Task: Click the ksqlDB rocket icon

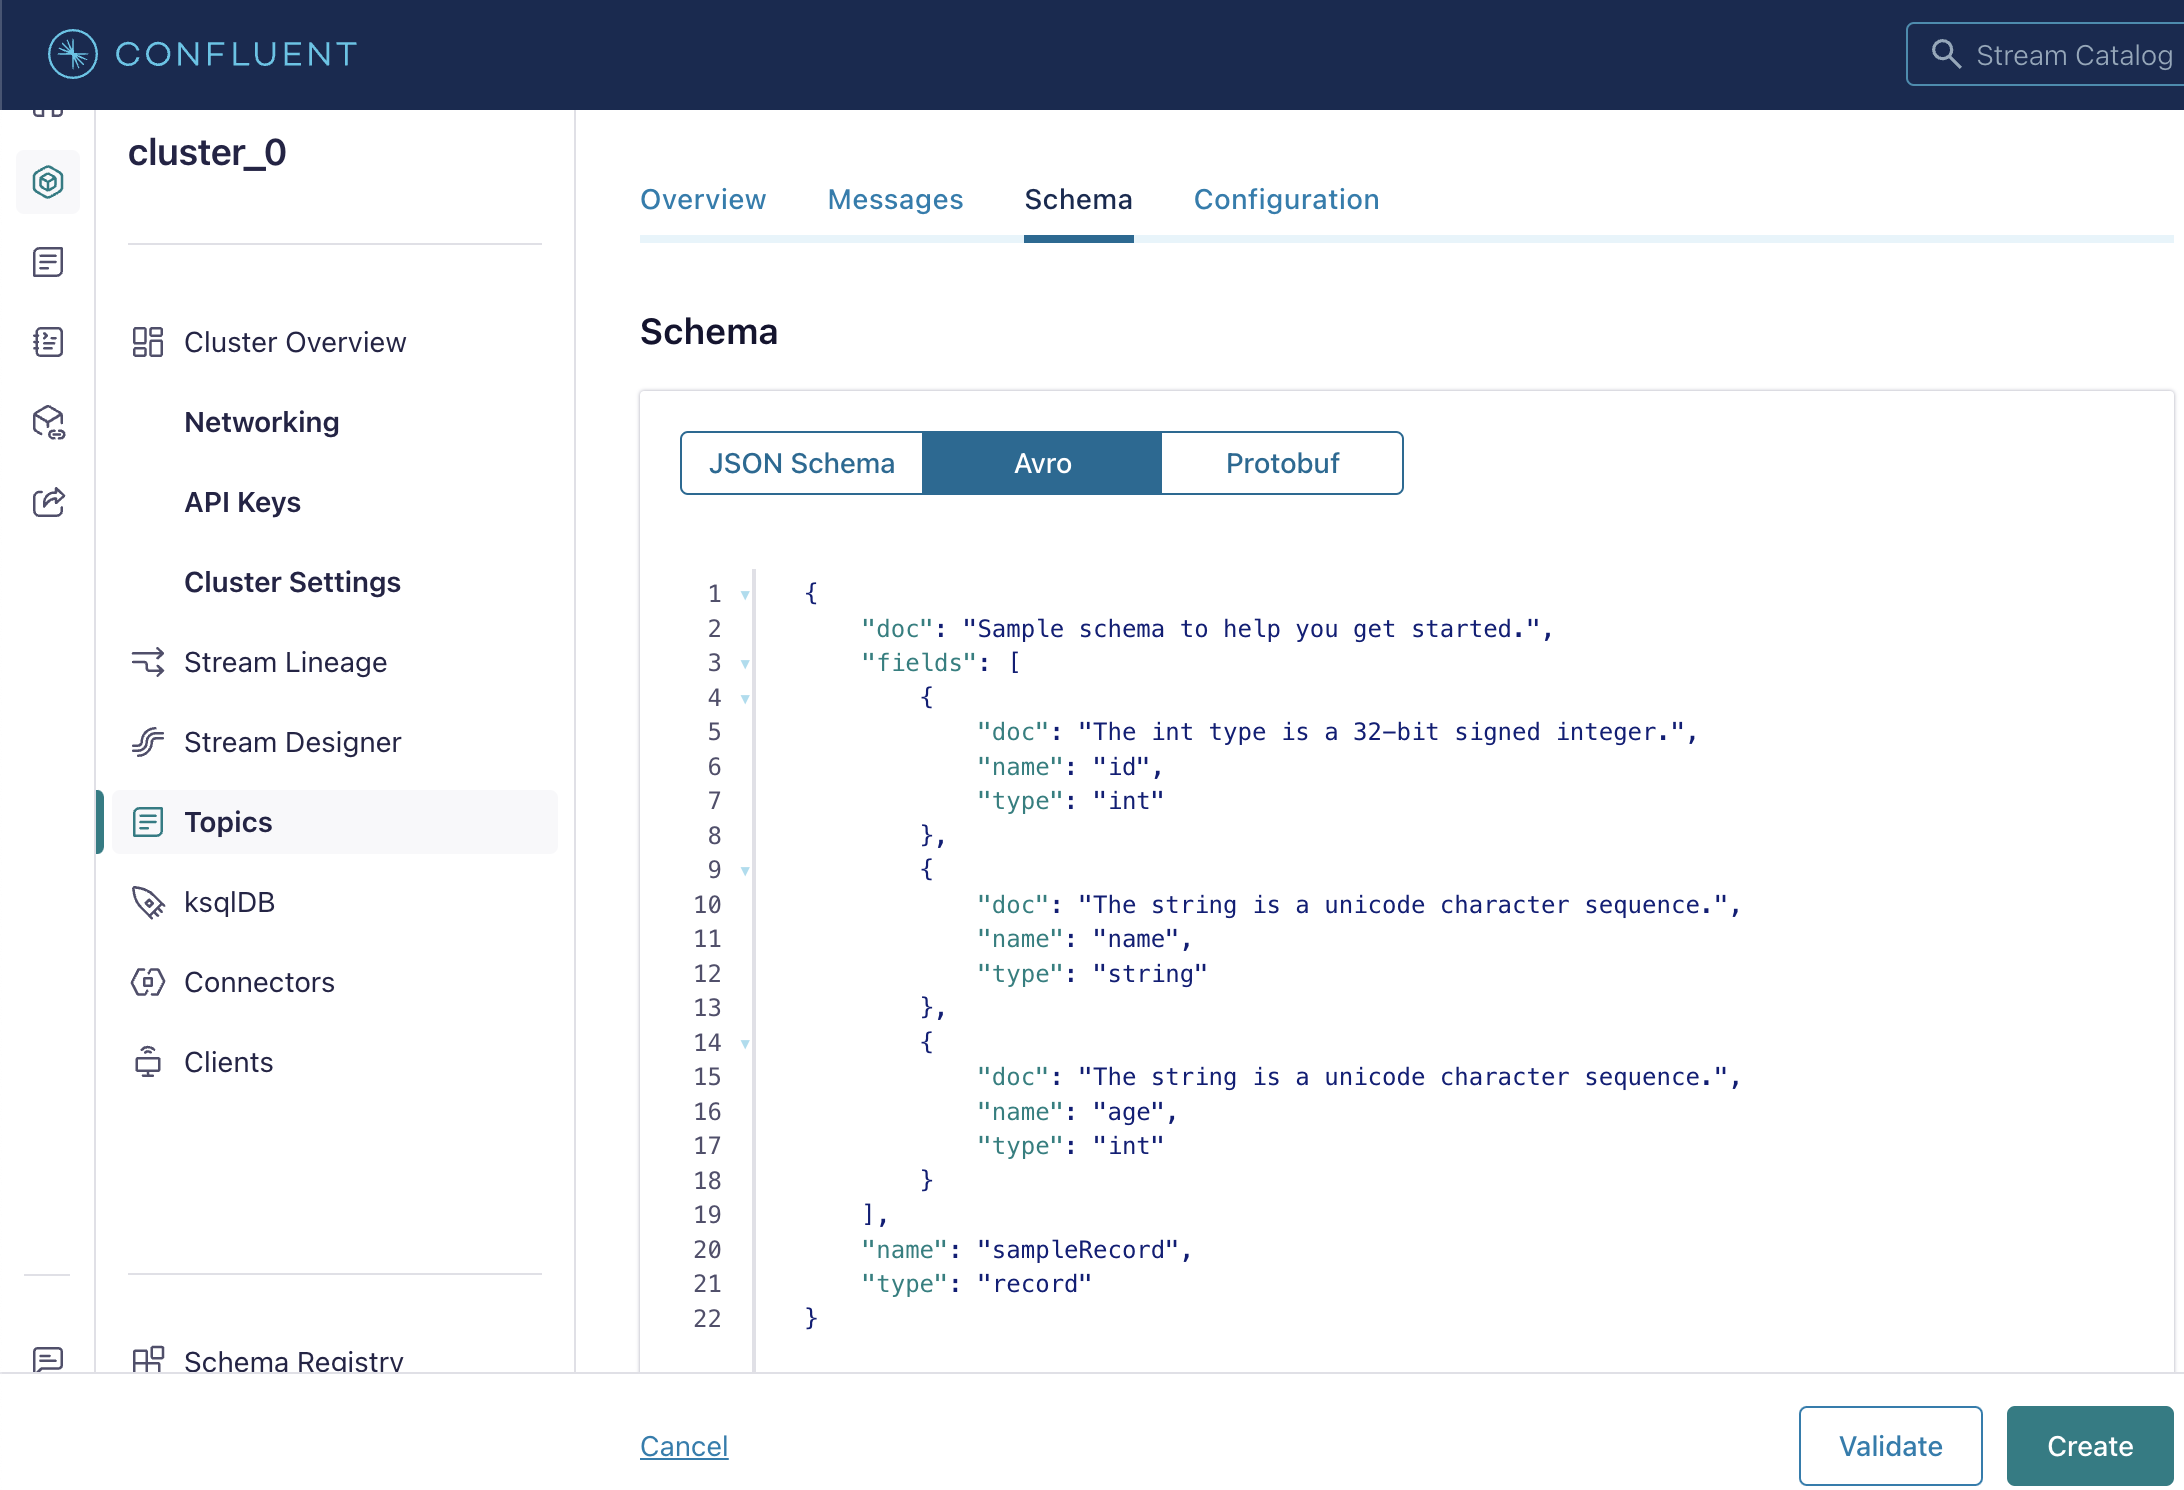Action: coord(148,902)
